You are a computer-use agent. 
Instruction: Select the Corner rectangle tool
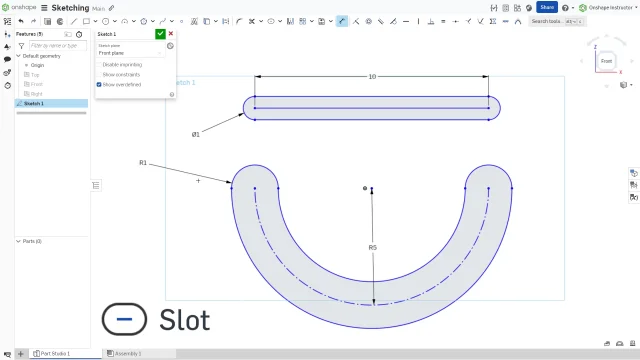click(86, 21)
